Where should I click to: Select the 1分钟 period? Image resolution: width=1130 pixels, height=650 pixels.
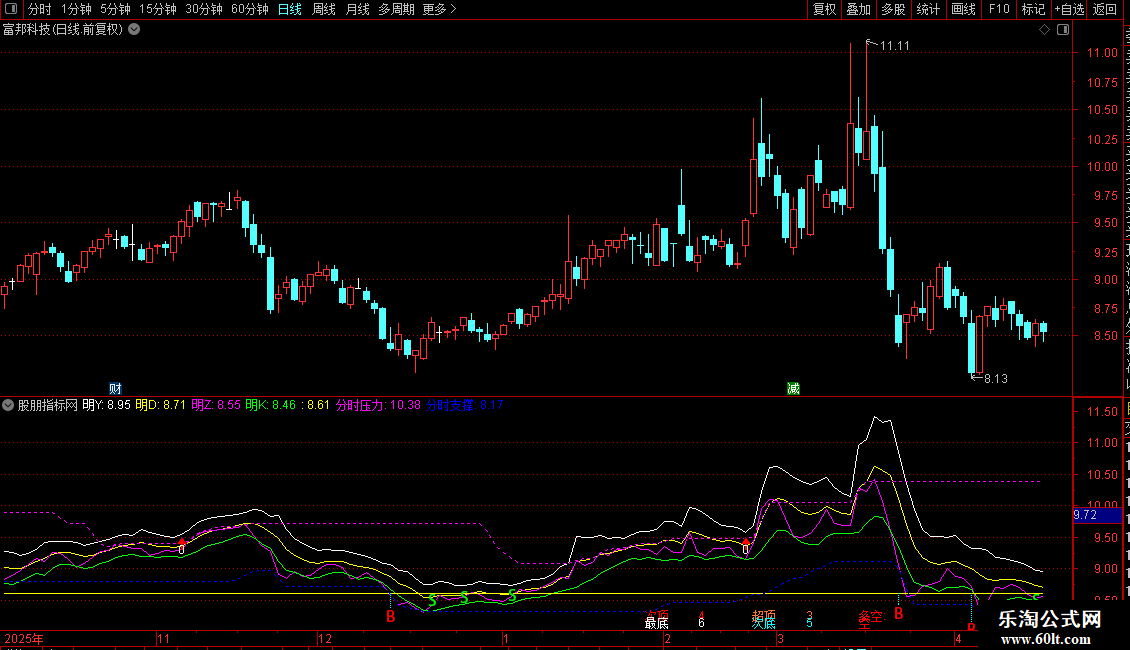coord(76,9)
